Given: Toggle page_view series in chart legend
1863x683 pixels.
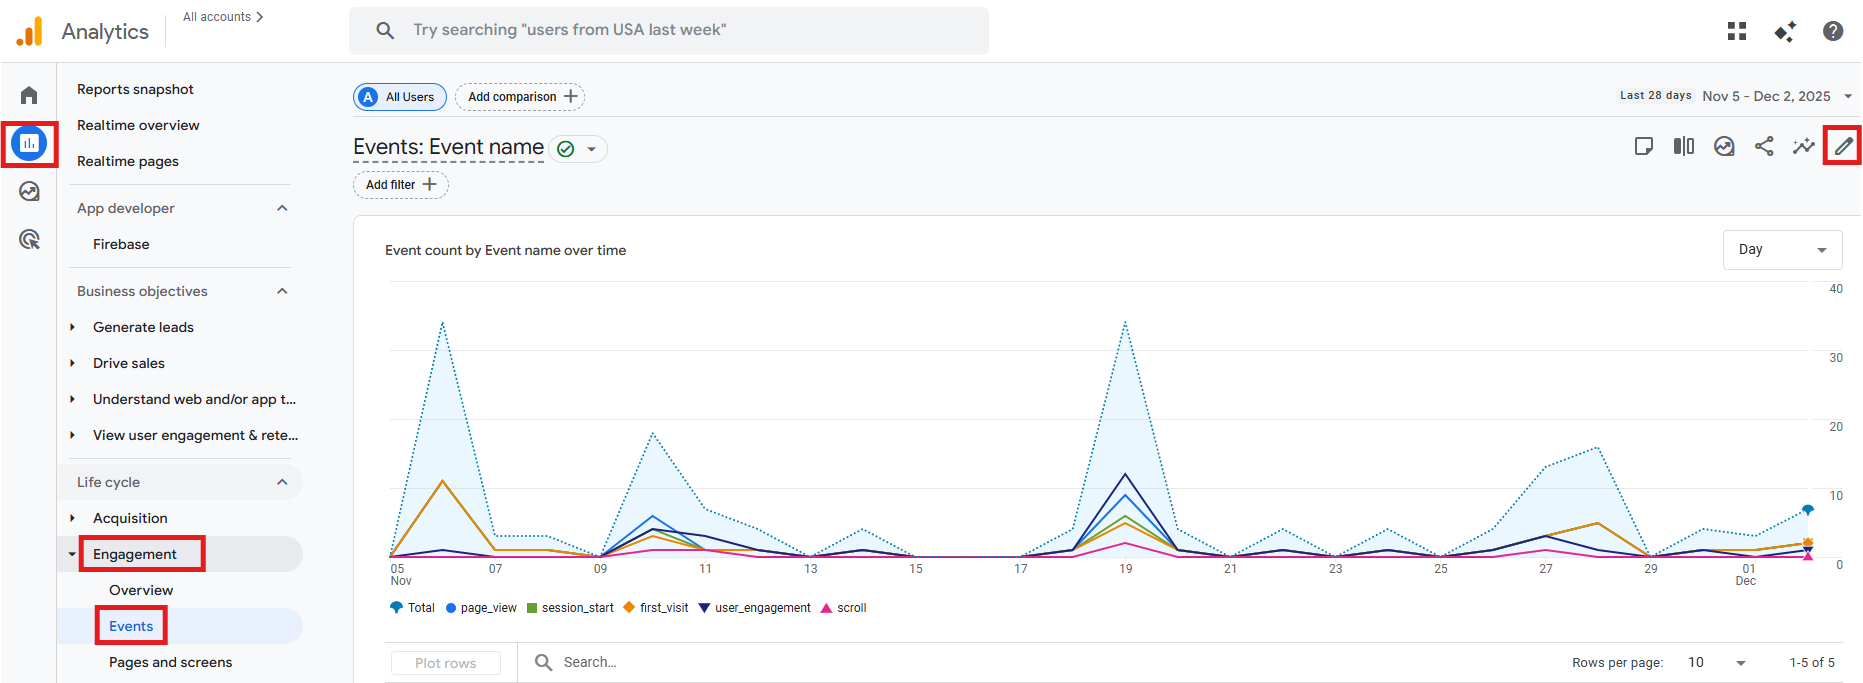Looking at the screenshot, I should coord(481,608).
